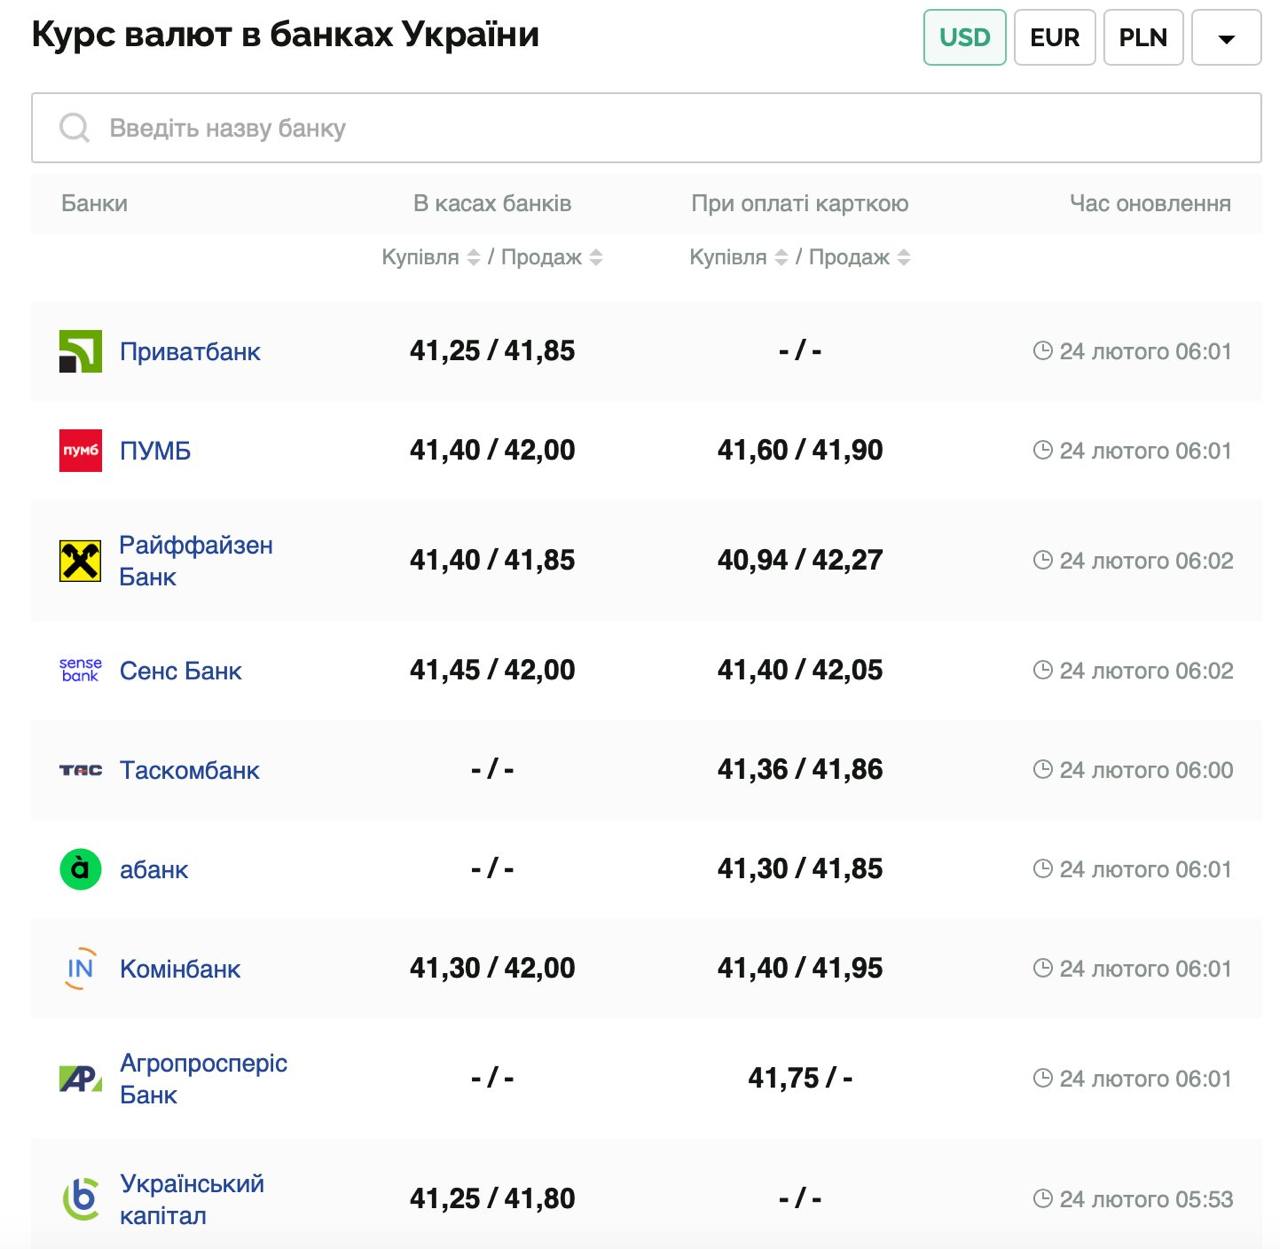Image resolution: width=1280 pixels, height=1249 pixels.
Task: Click the Український капітал logo icon
Action: (x=80, y=1198)
